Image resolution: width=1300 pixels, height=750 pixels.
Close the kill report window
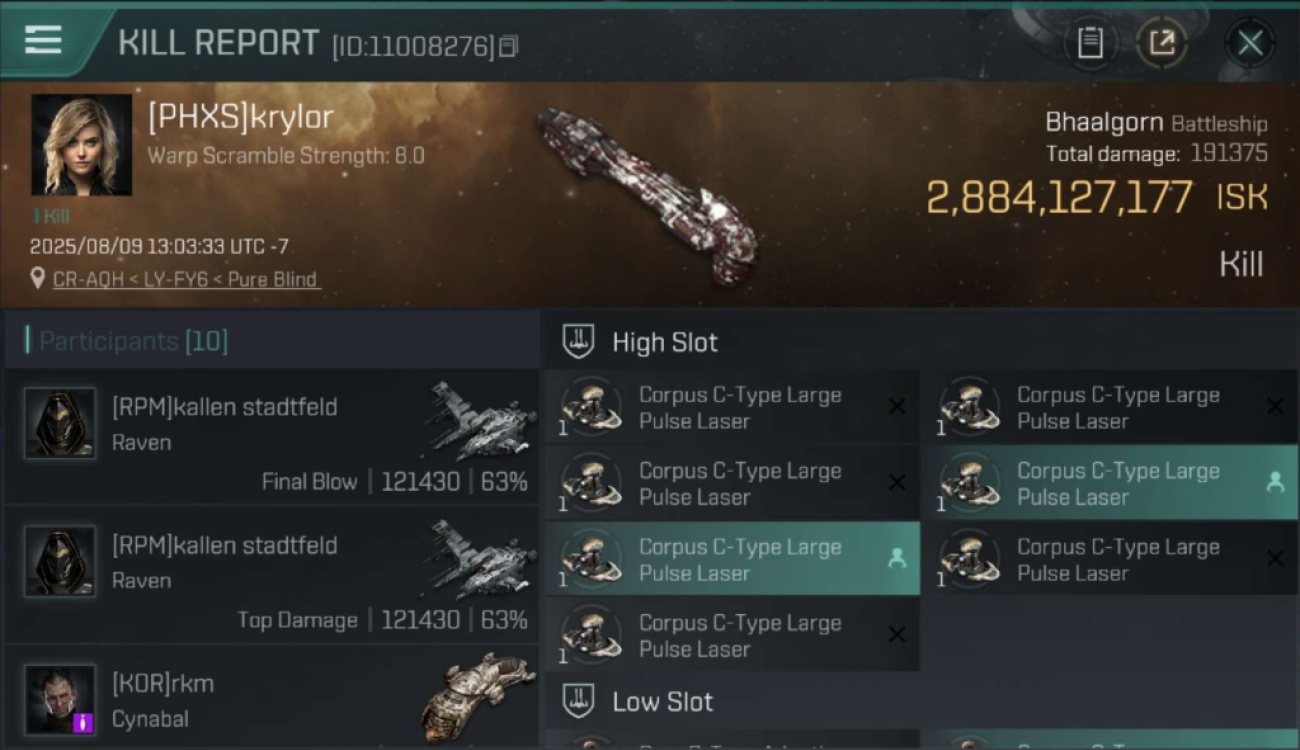(1250, 43)
